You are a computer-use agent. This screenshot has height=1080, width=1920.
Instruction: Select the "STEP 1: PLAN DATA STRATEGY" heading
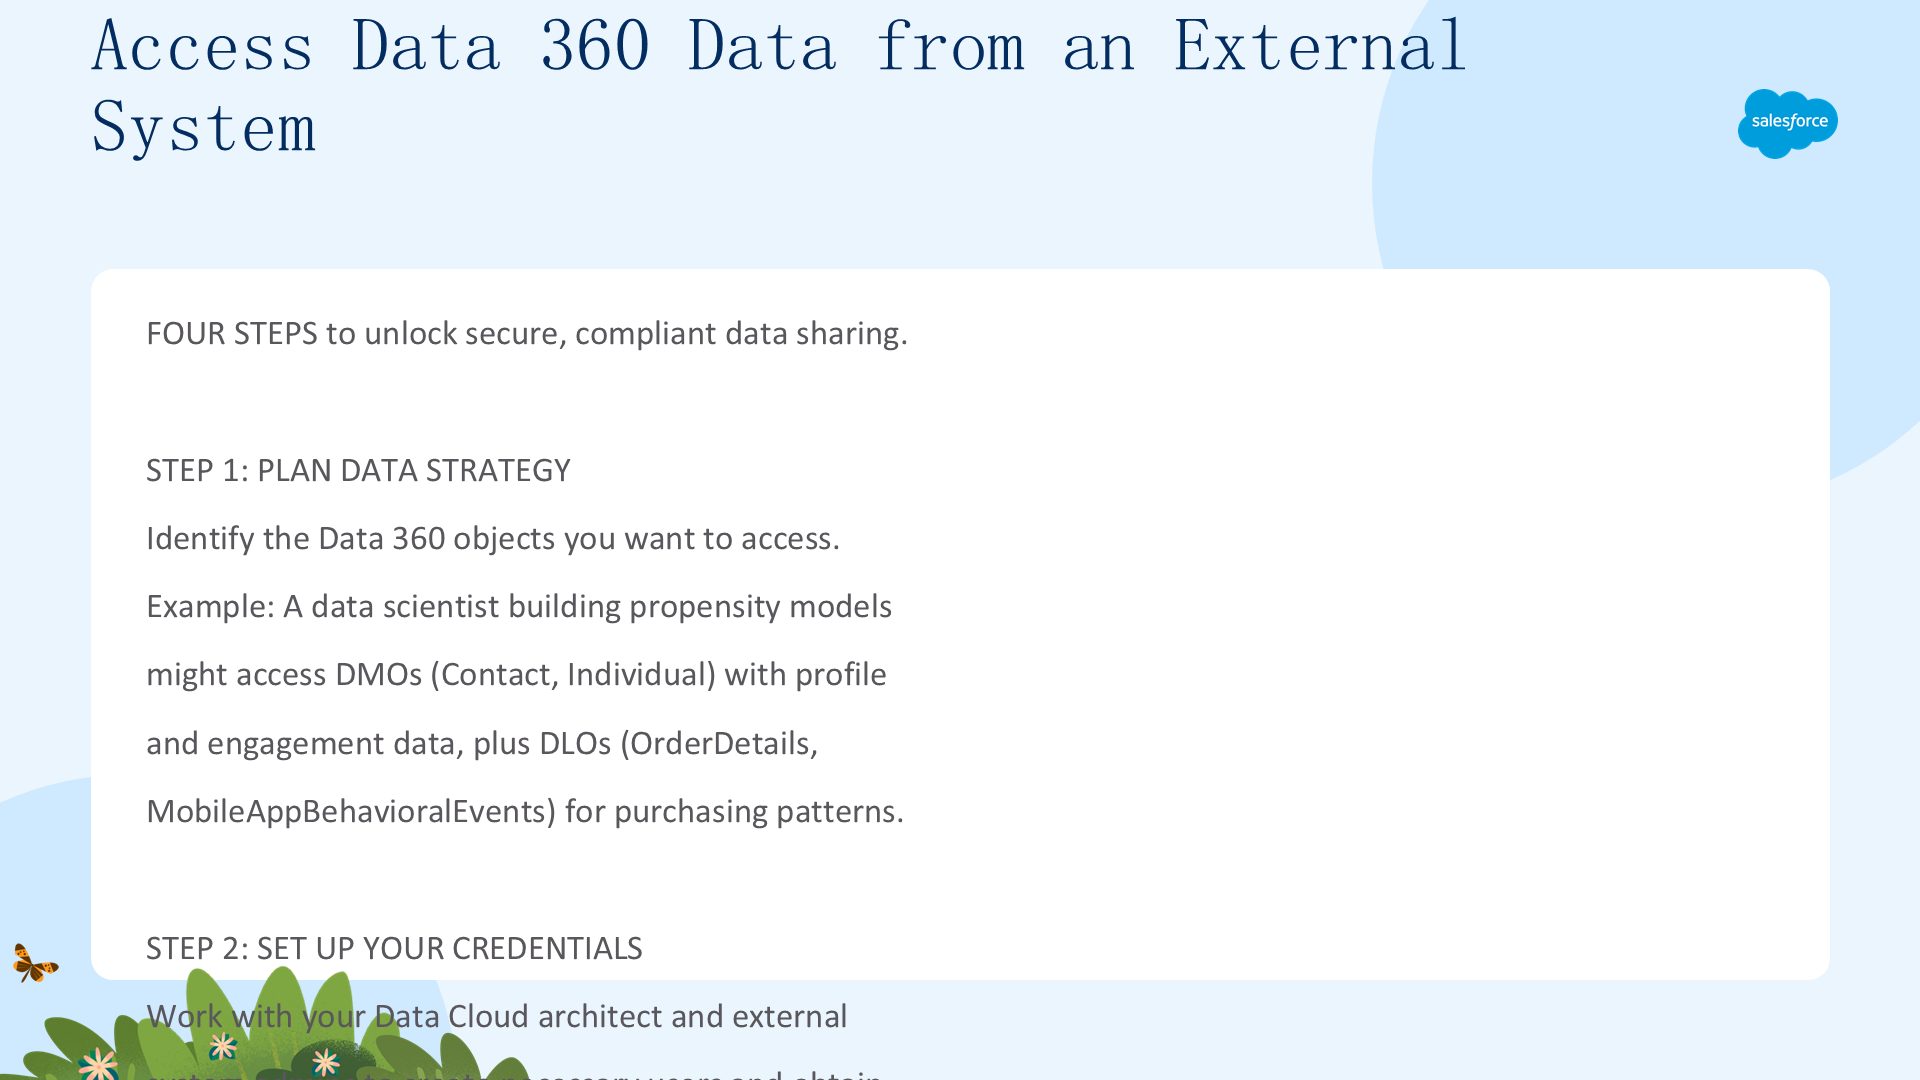click(358, 470)
